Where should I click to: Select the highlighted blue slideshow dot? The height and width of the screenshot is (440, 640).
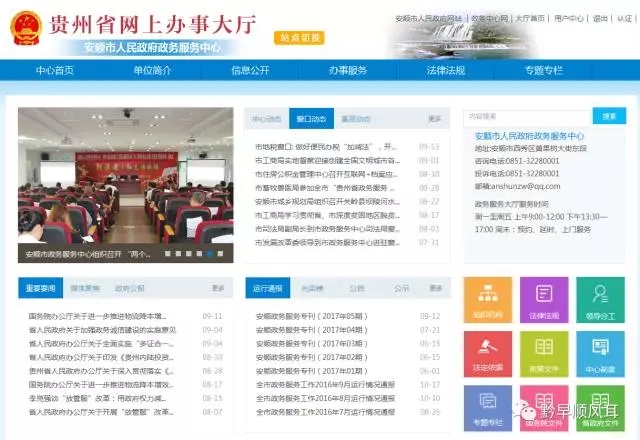pyautogui.click(x=210, y=253)
